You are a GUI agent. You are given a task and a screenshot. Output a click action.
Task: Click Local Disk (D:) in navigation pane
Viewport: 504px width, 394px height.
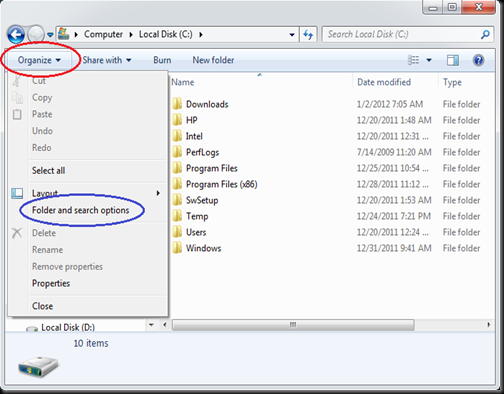click(x=68, y=327)
